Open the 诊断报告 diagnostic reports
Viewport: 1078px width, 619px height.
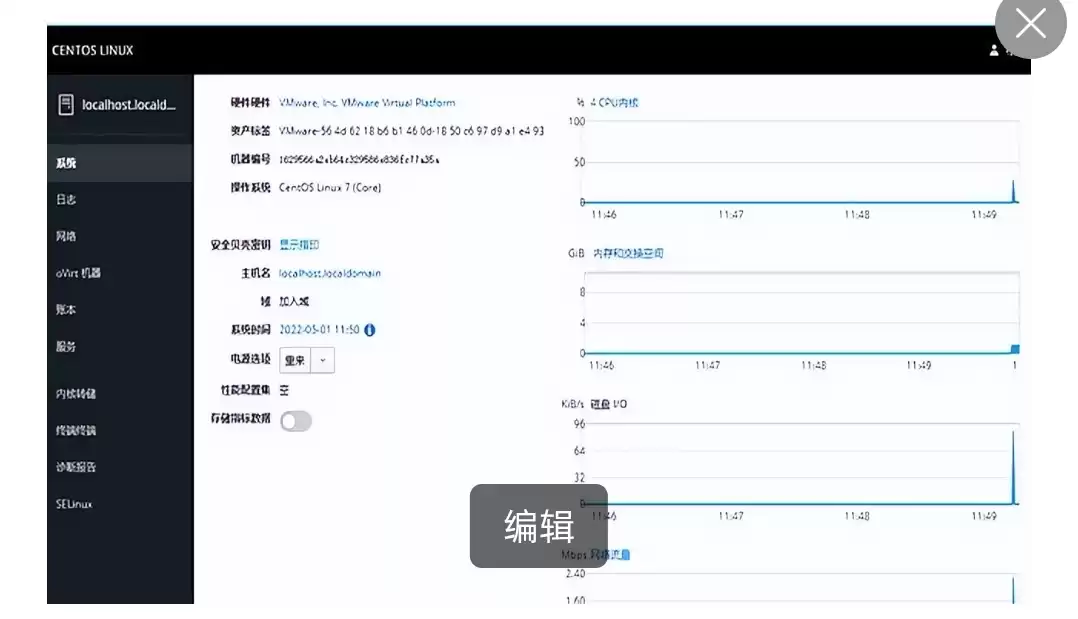coord(73,466)
